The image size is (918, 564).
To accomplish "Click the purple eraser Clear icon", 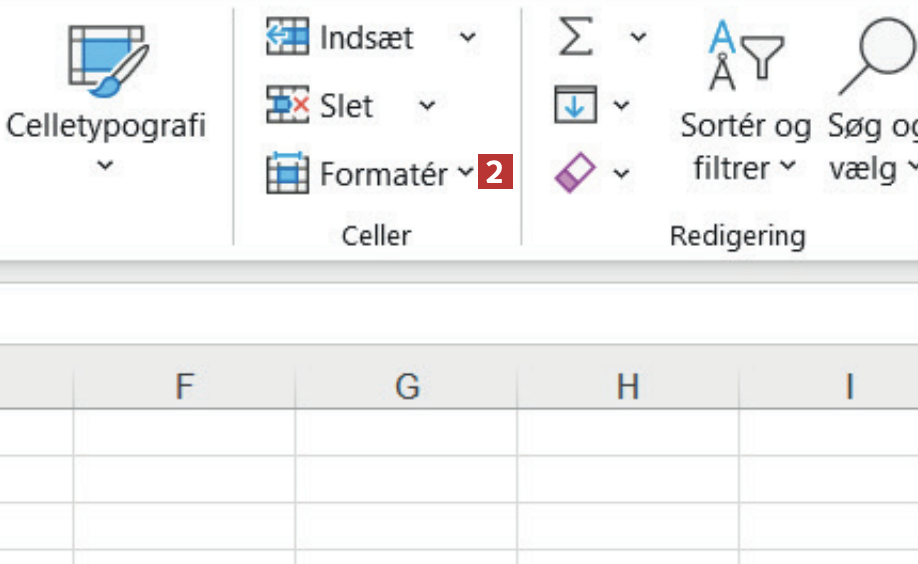I will 575,174.
